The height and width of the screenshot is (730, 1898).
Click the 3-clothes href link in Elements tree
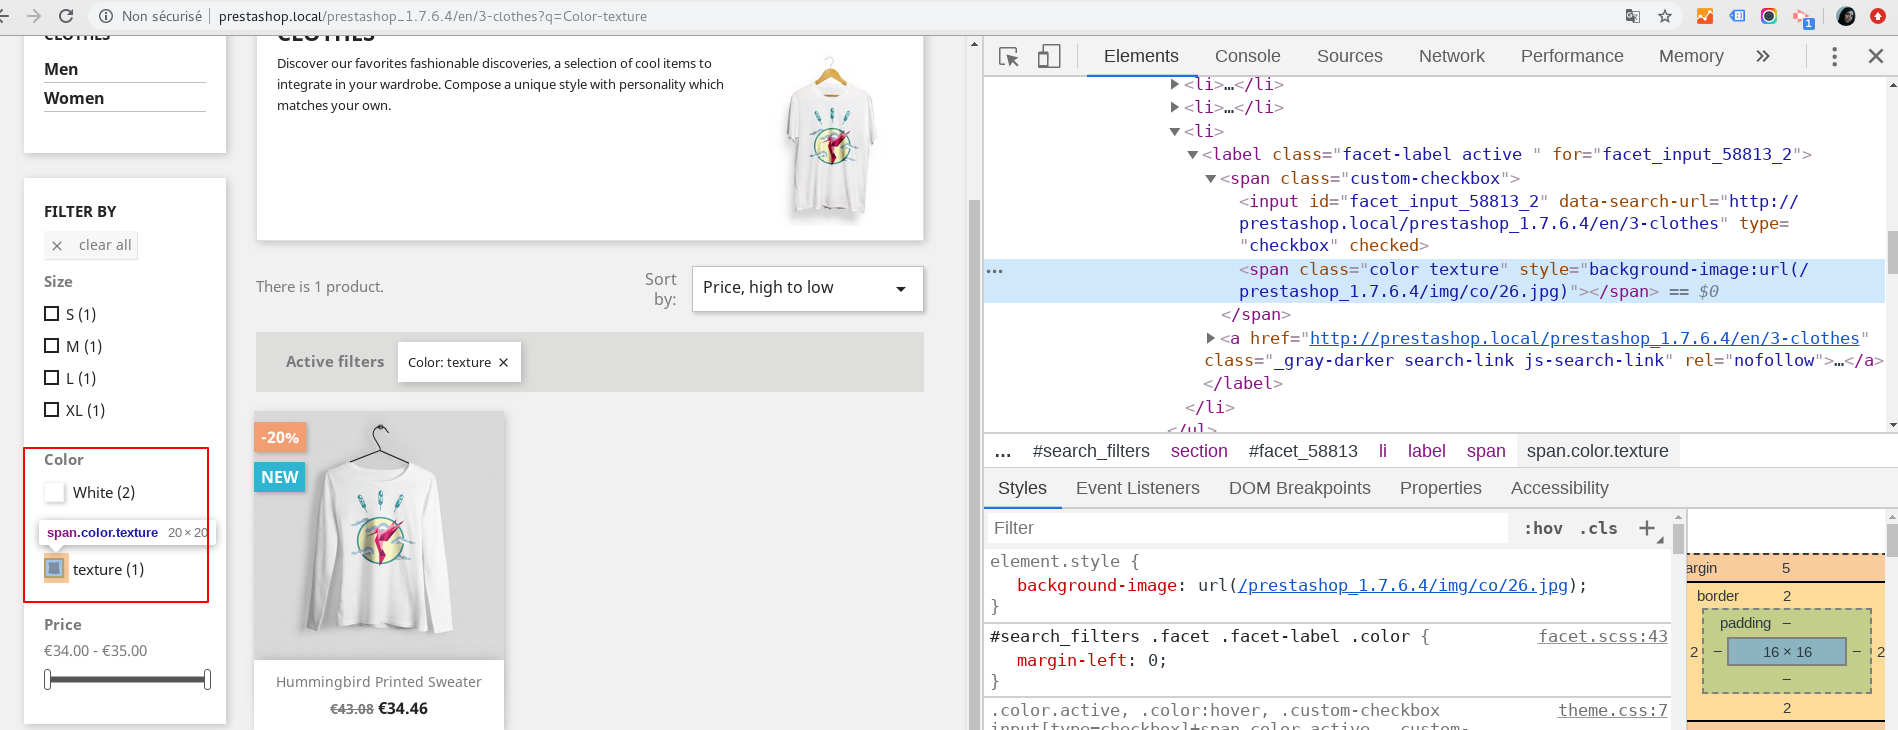tap(1585, 338)
